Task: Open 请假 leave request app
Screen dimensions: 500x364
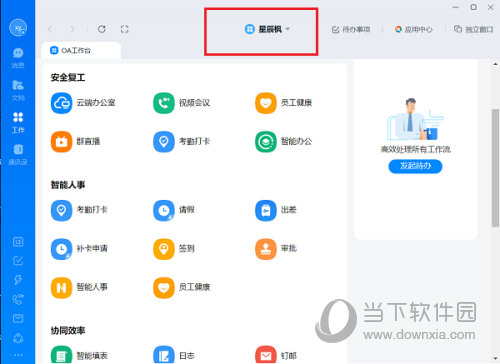Action: tap(174, 210)
